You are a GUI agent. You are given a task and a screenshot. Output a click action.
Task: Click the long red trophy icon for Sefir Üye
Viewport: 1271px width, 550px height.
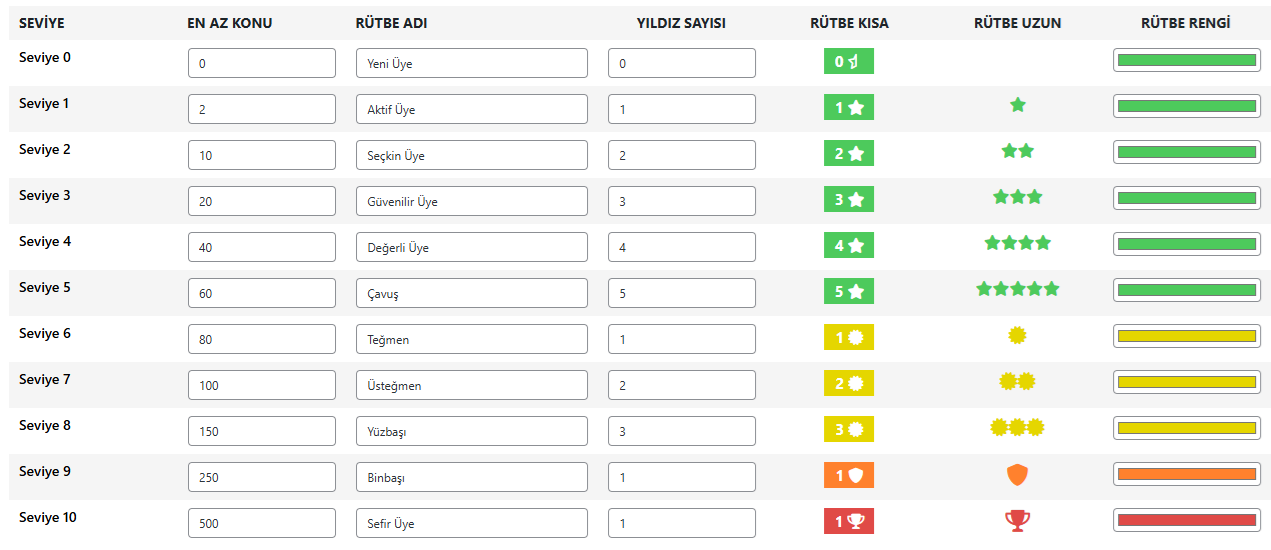[1018, 520]
